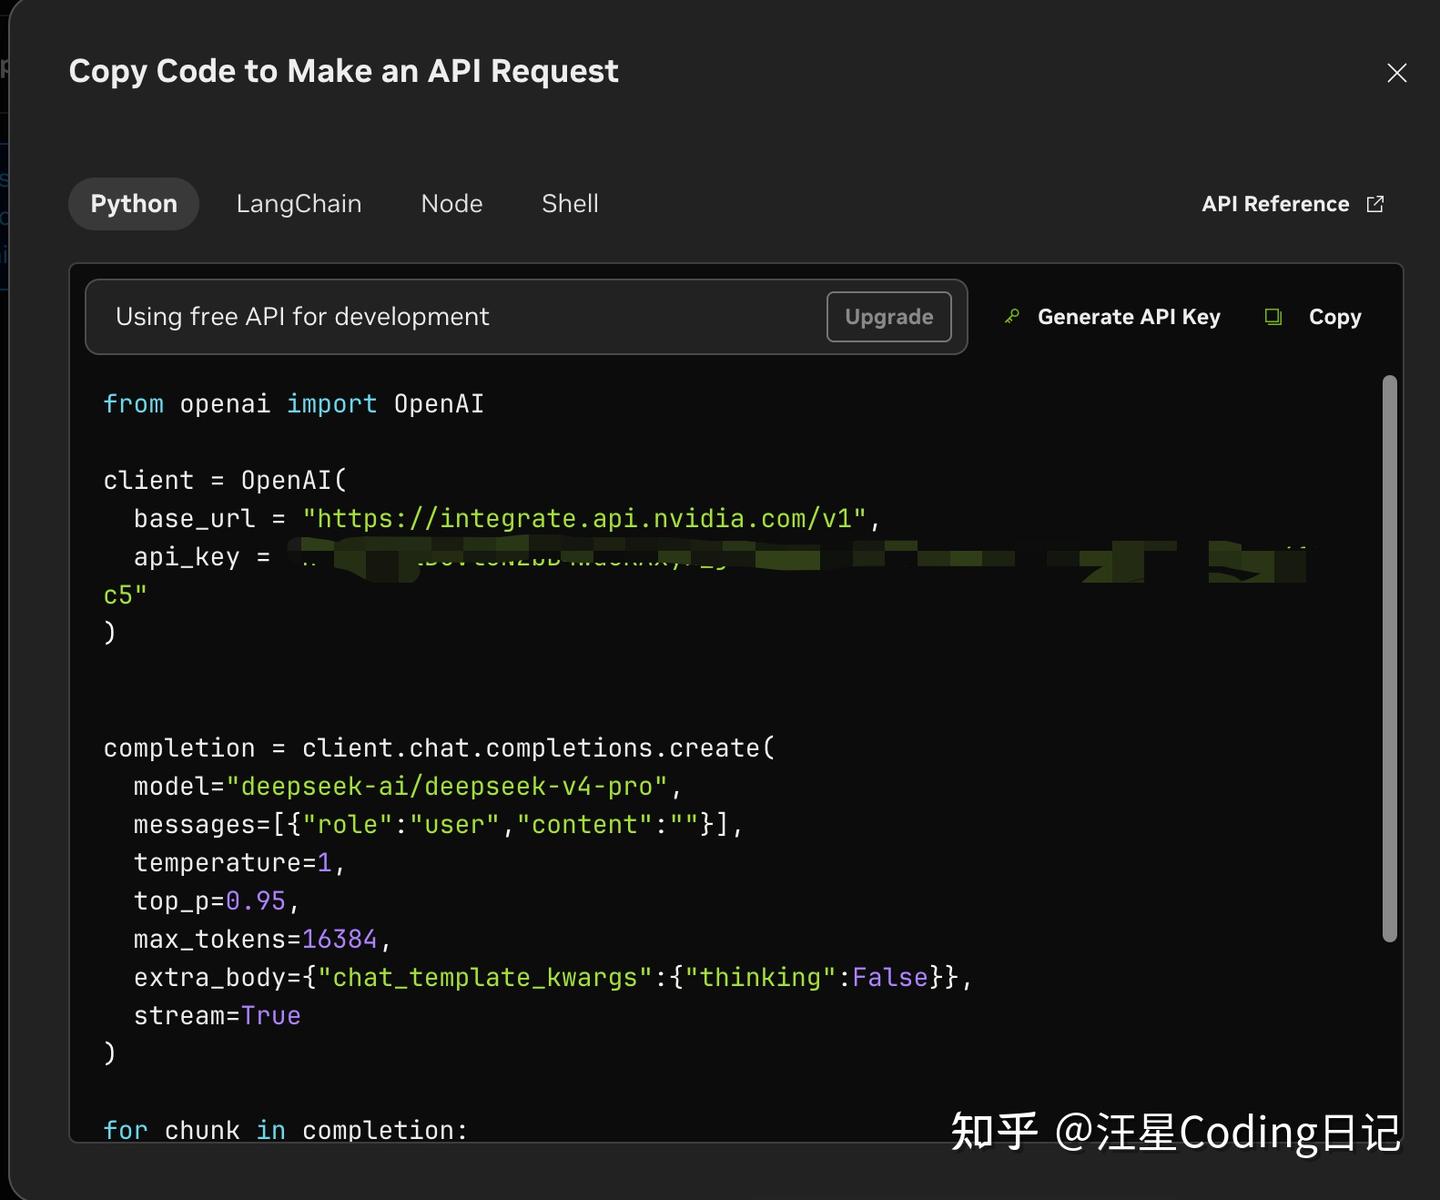Click the api_key line label
The height and width of the screenshot is (1200, 1440).
[x=187, y=557]
